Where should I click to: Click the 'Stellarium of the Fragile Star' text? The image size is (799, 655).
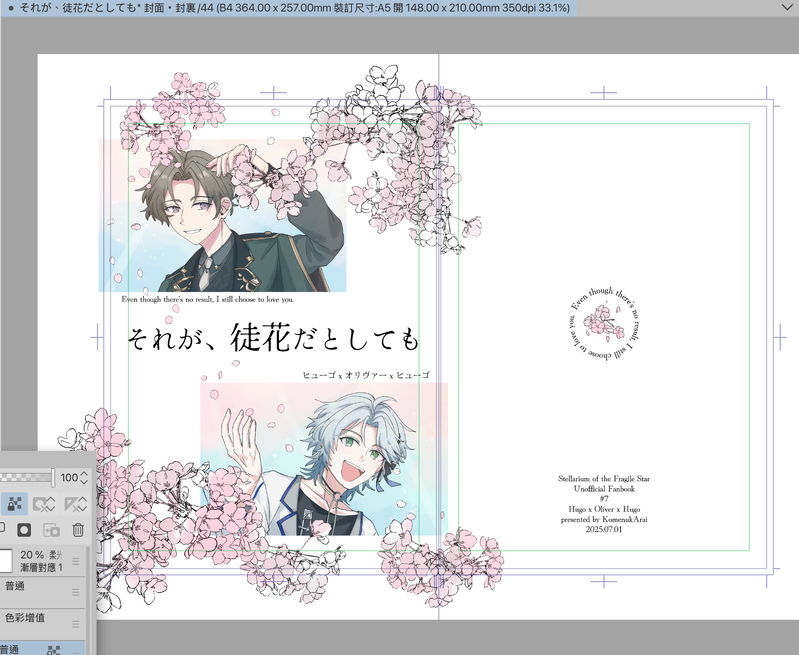pos(604,479)
